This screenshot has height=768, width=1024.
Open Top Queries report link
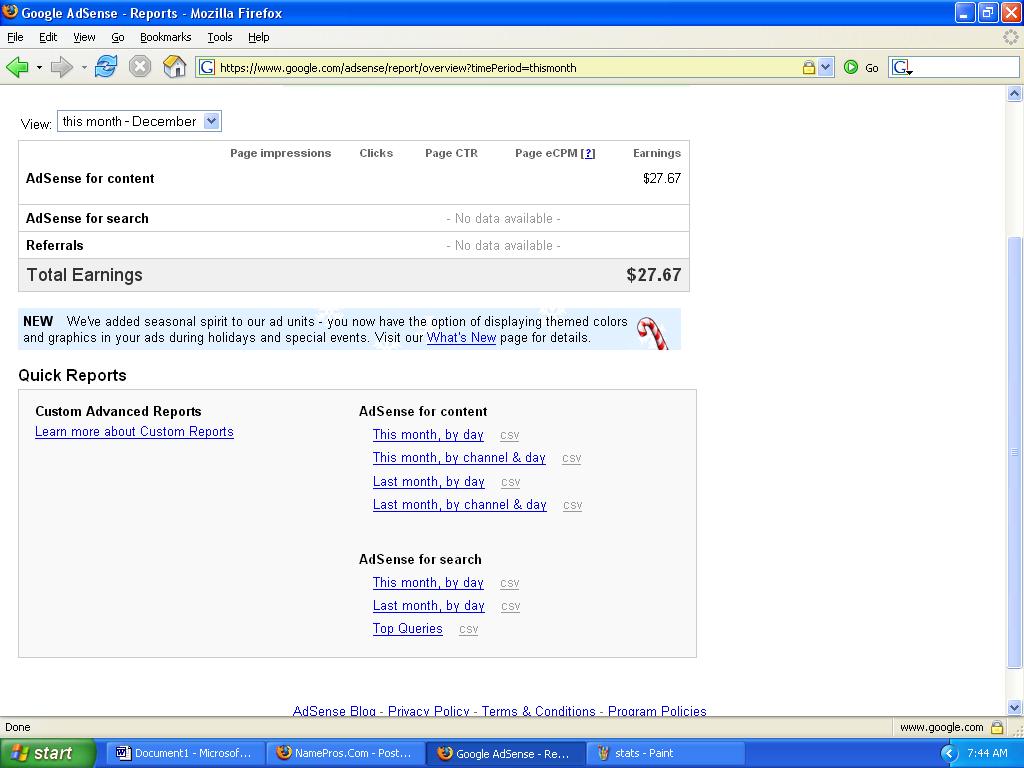[407, 629]
